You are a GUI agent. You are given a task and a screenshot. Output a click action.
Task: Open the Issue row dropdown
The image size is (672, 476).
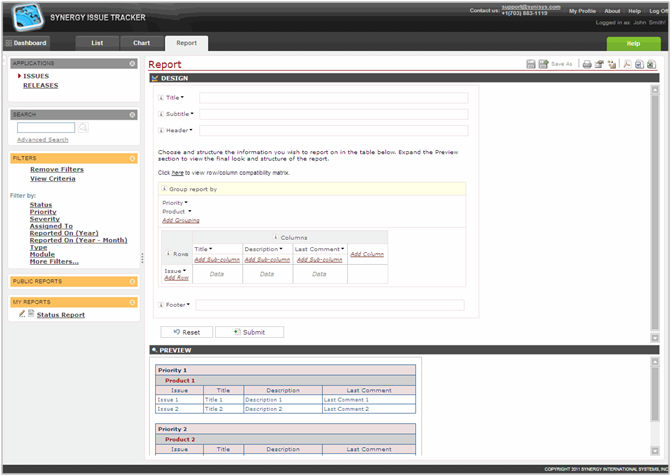pos(185,270)
